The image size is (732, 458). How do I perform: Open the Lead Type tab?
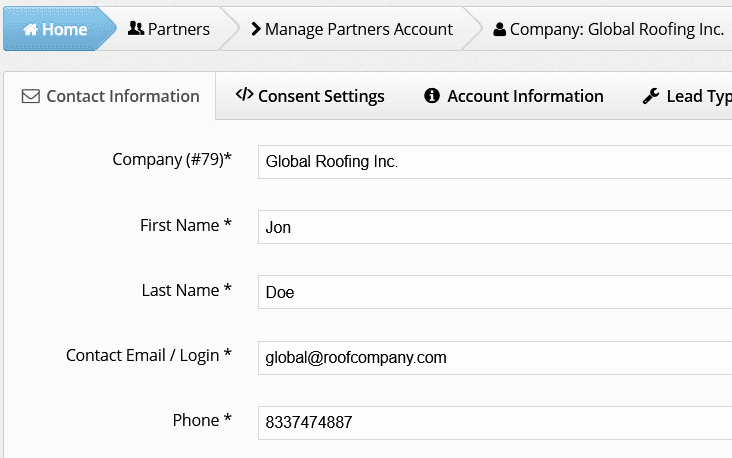tap(687, 96)
